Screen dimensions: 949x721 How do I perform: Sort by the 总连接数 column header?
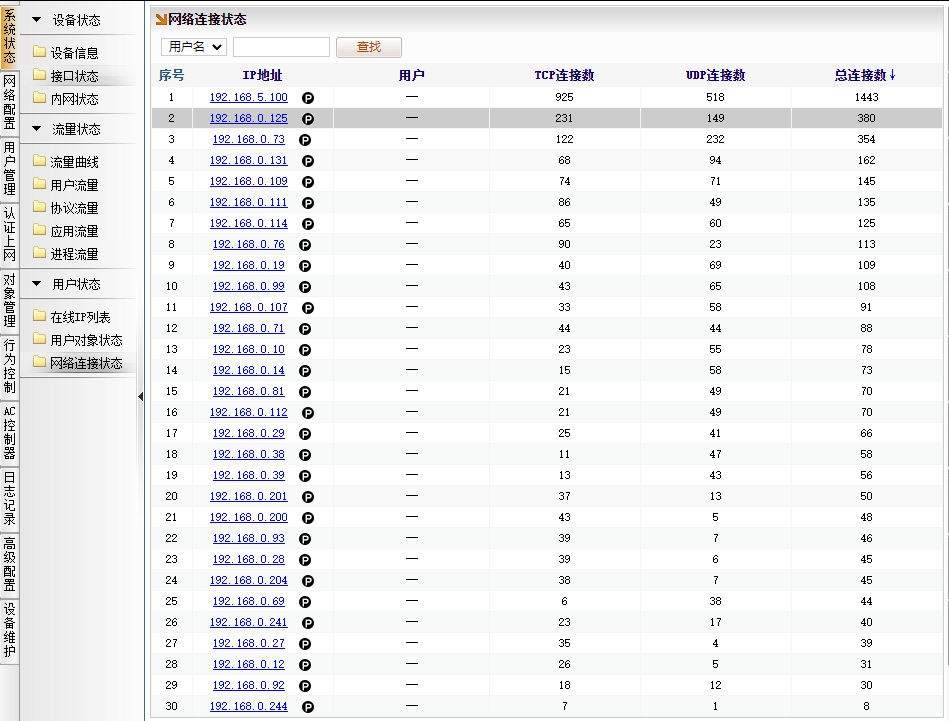click(865, 75)
